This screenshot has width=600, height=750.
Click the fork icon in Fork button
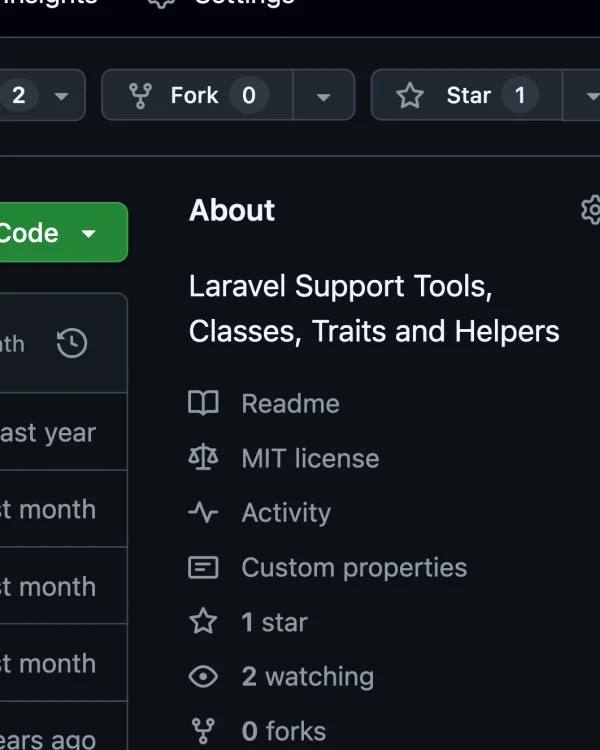pos(140,95)
